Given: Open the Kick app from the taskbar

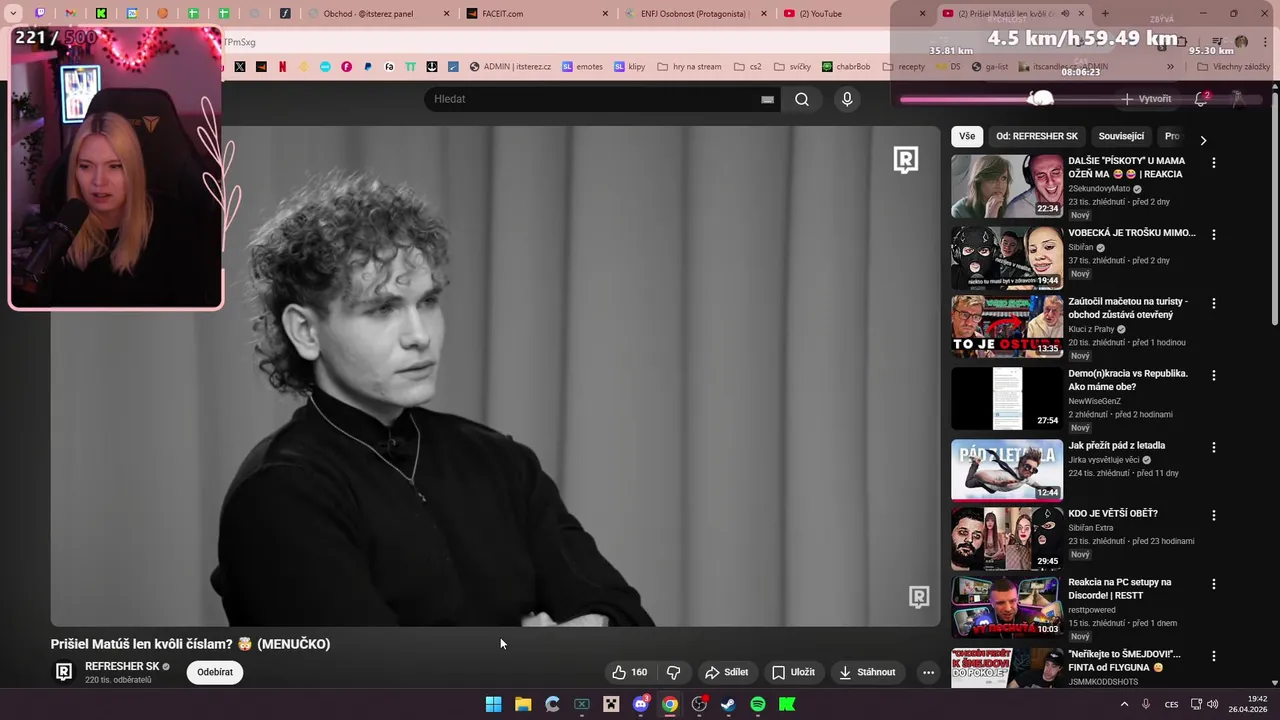Looking at the screenshot, I should [787, 704].
